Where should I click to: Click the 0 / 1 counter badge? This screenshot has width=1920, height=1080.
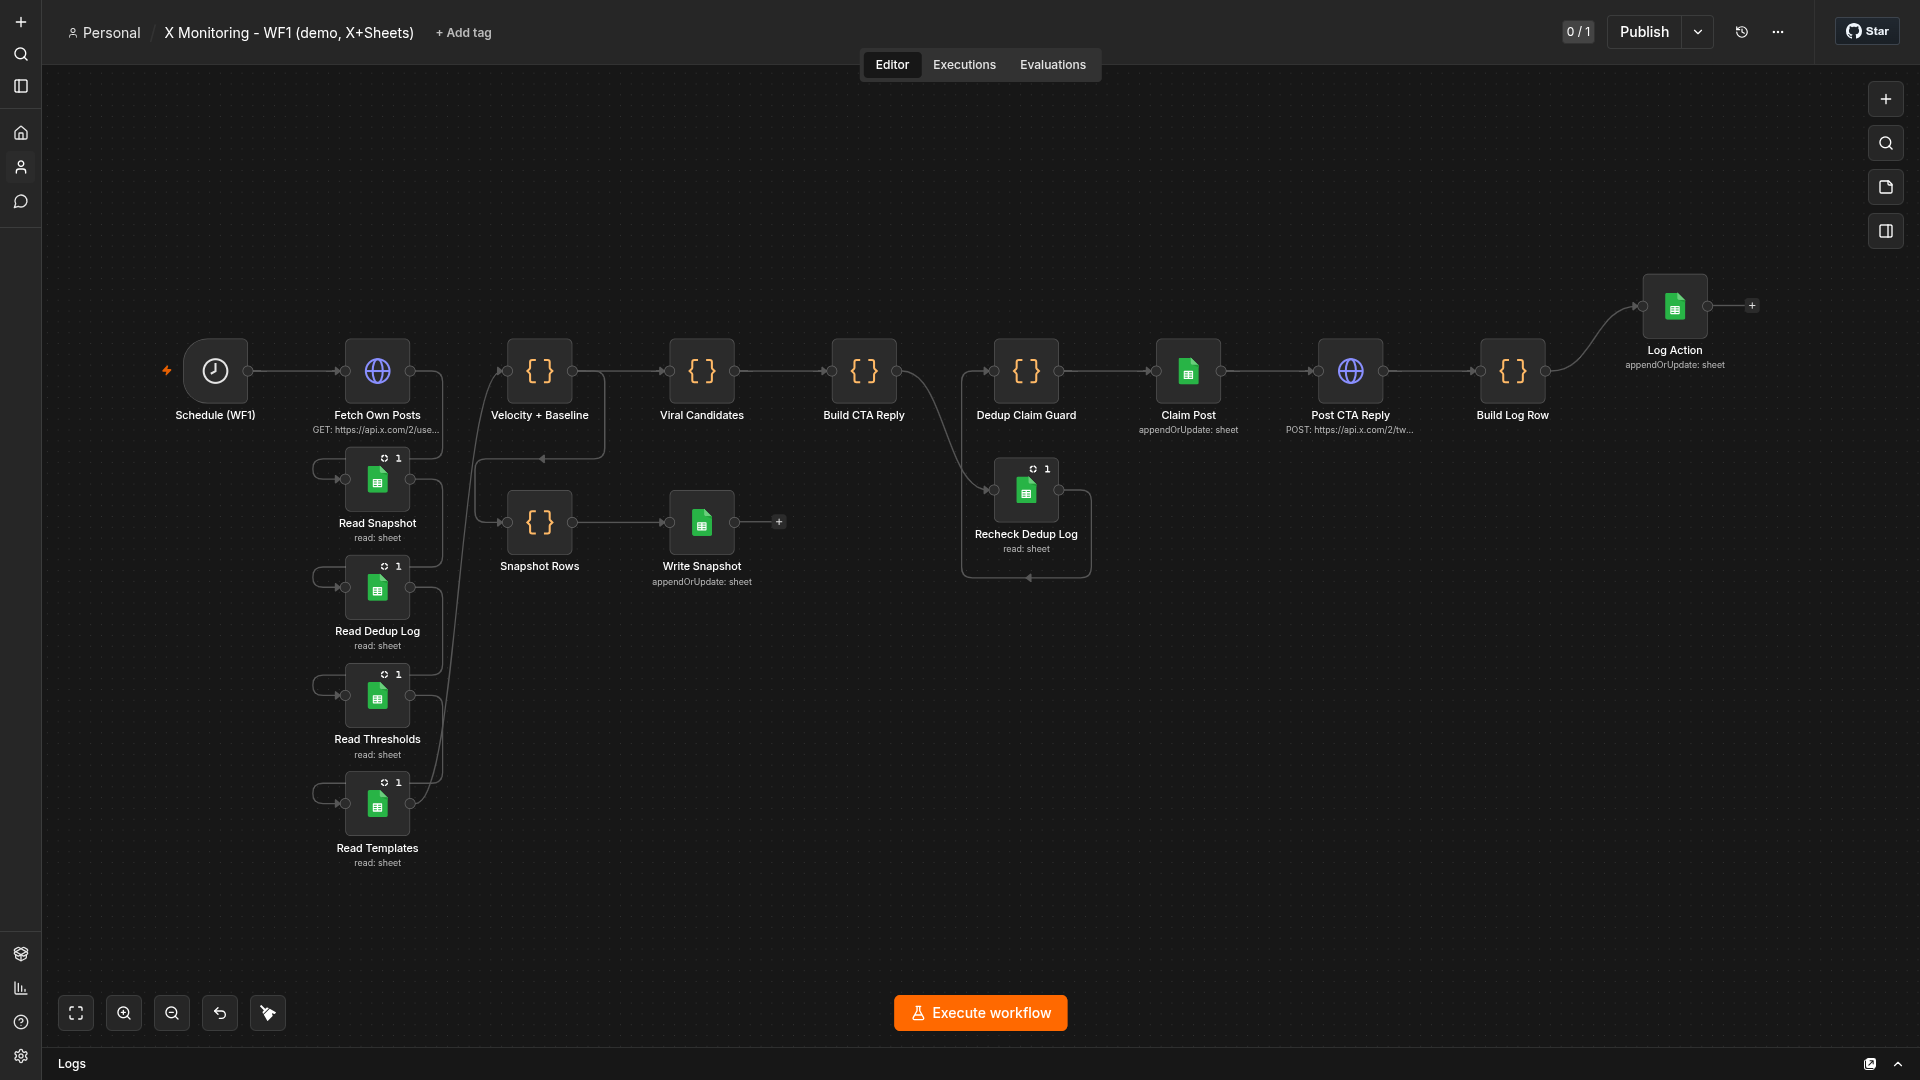pos(1578,32)
